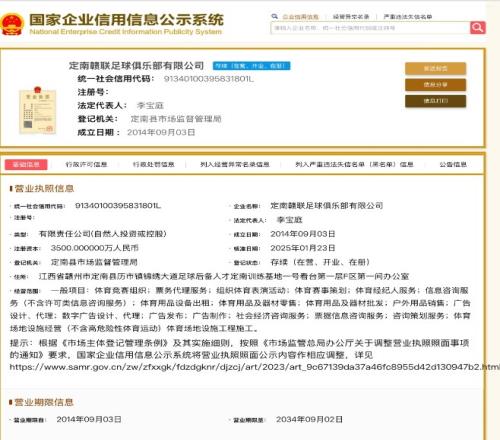Screen dimensions: 500x440
Task: Click the header legal representative name 李宝庭
Action: (x=150, y=106)
